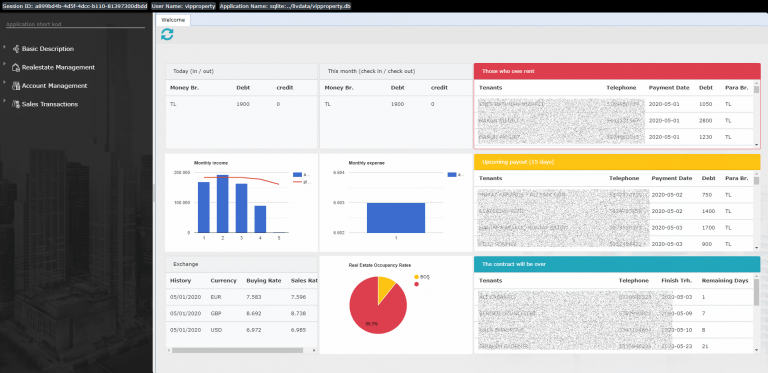The width and height of the screenshot is (768, 373).
Task: Click the month 2 bar in Monthly income
Action: point(222,204)
